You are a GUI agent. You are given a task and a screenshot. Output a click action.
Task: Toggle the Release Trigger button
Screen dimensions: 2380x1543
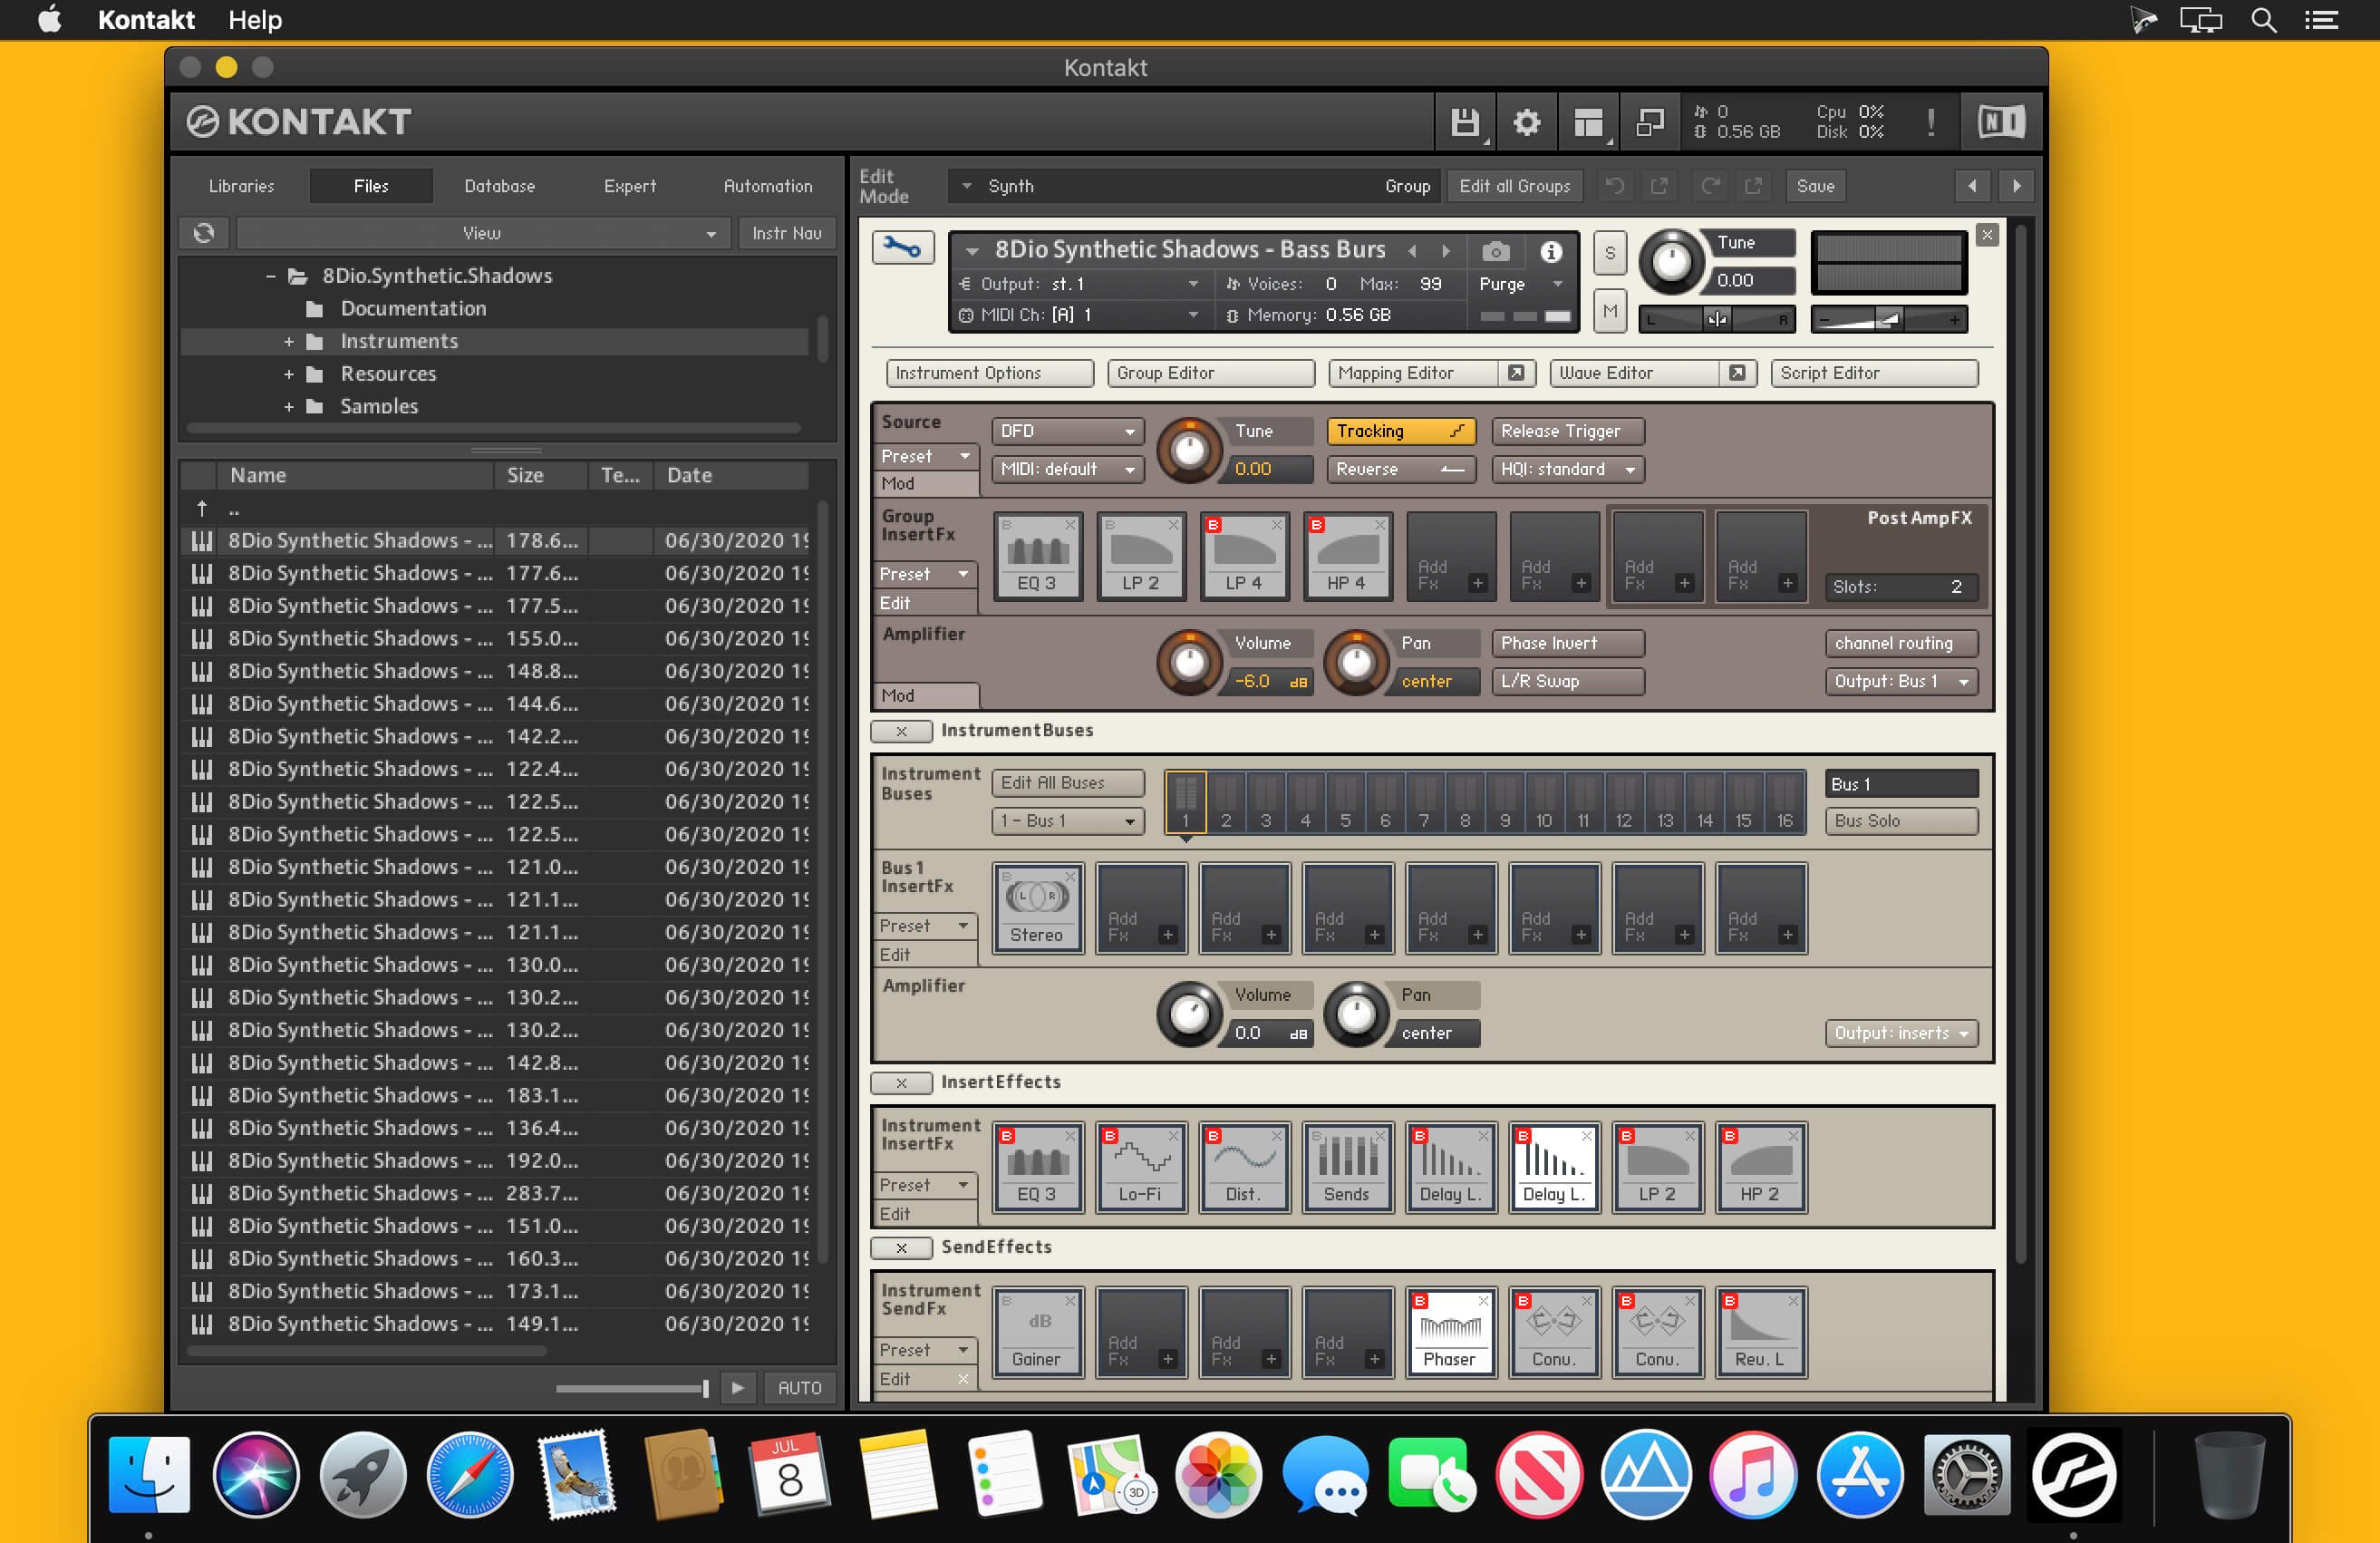pyautogui.click(x=1567, y=431)
